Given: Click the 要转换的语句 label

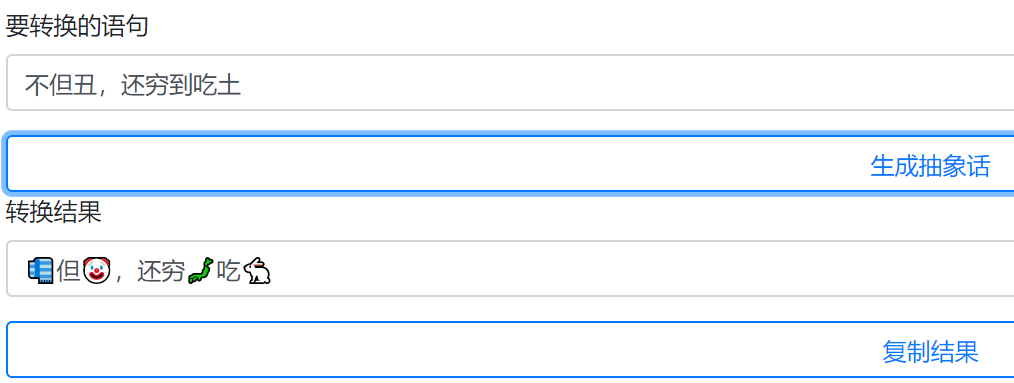Looking at the screenshot, I should tap(77, 26).
